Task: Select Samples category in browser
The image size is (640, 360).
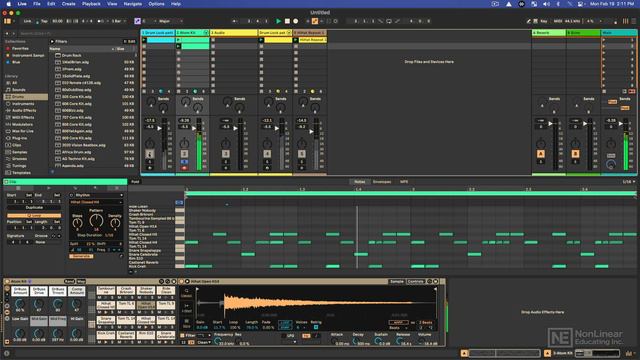Action: (20, 152)
